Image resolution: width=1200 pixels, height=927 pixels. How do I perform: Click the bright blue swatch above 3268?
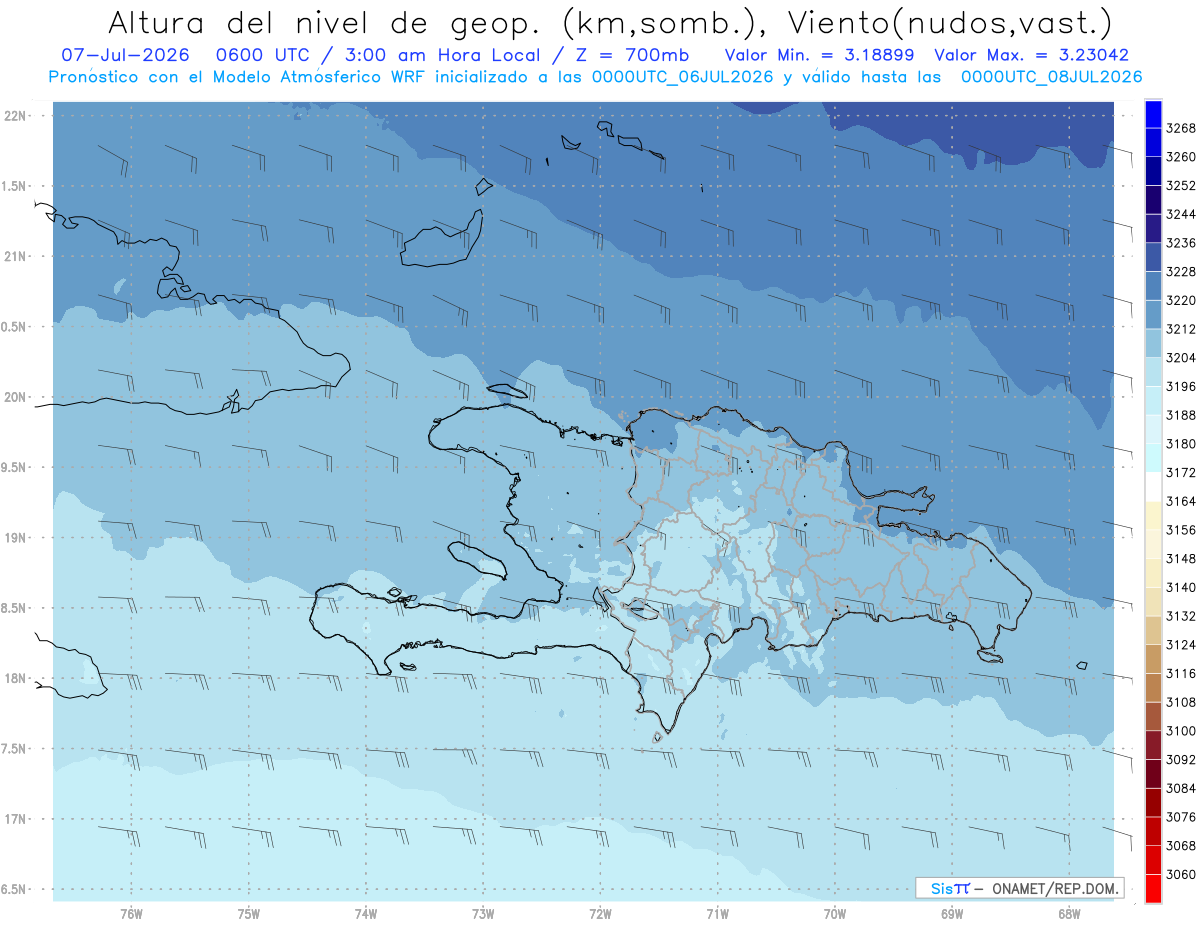1153,114
